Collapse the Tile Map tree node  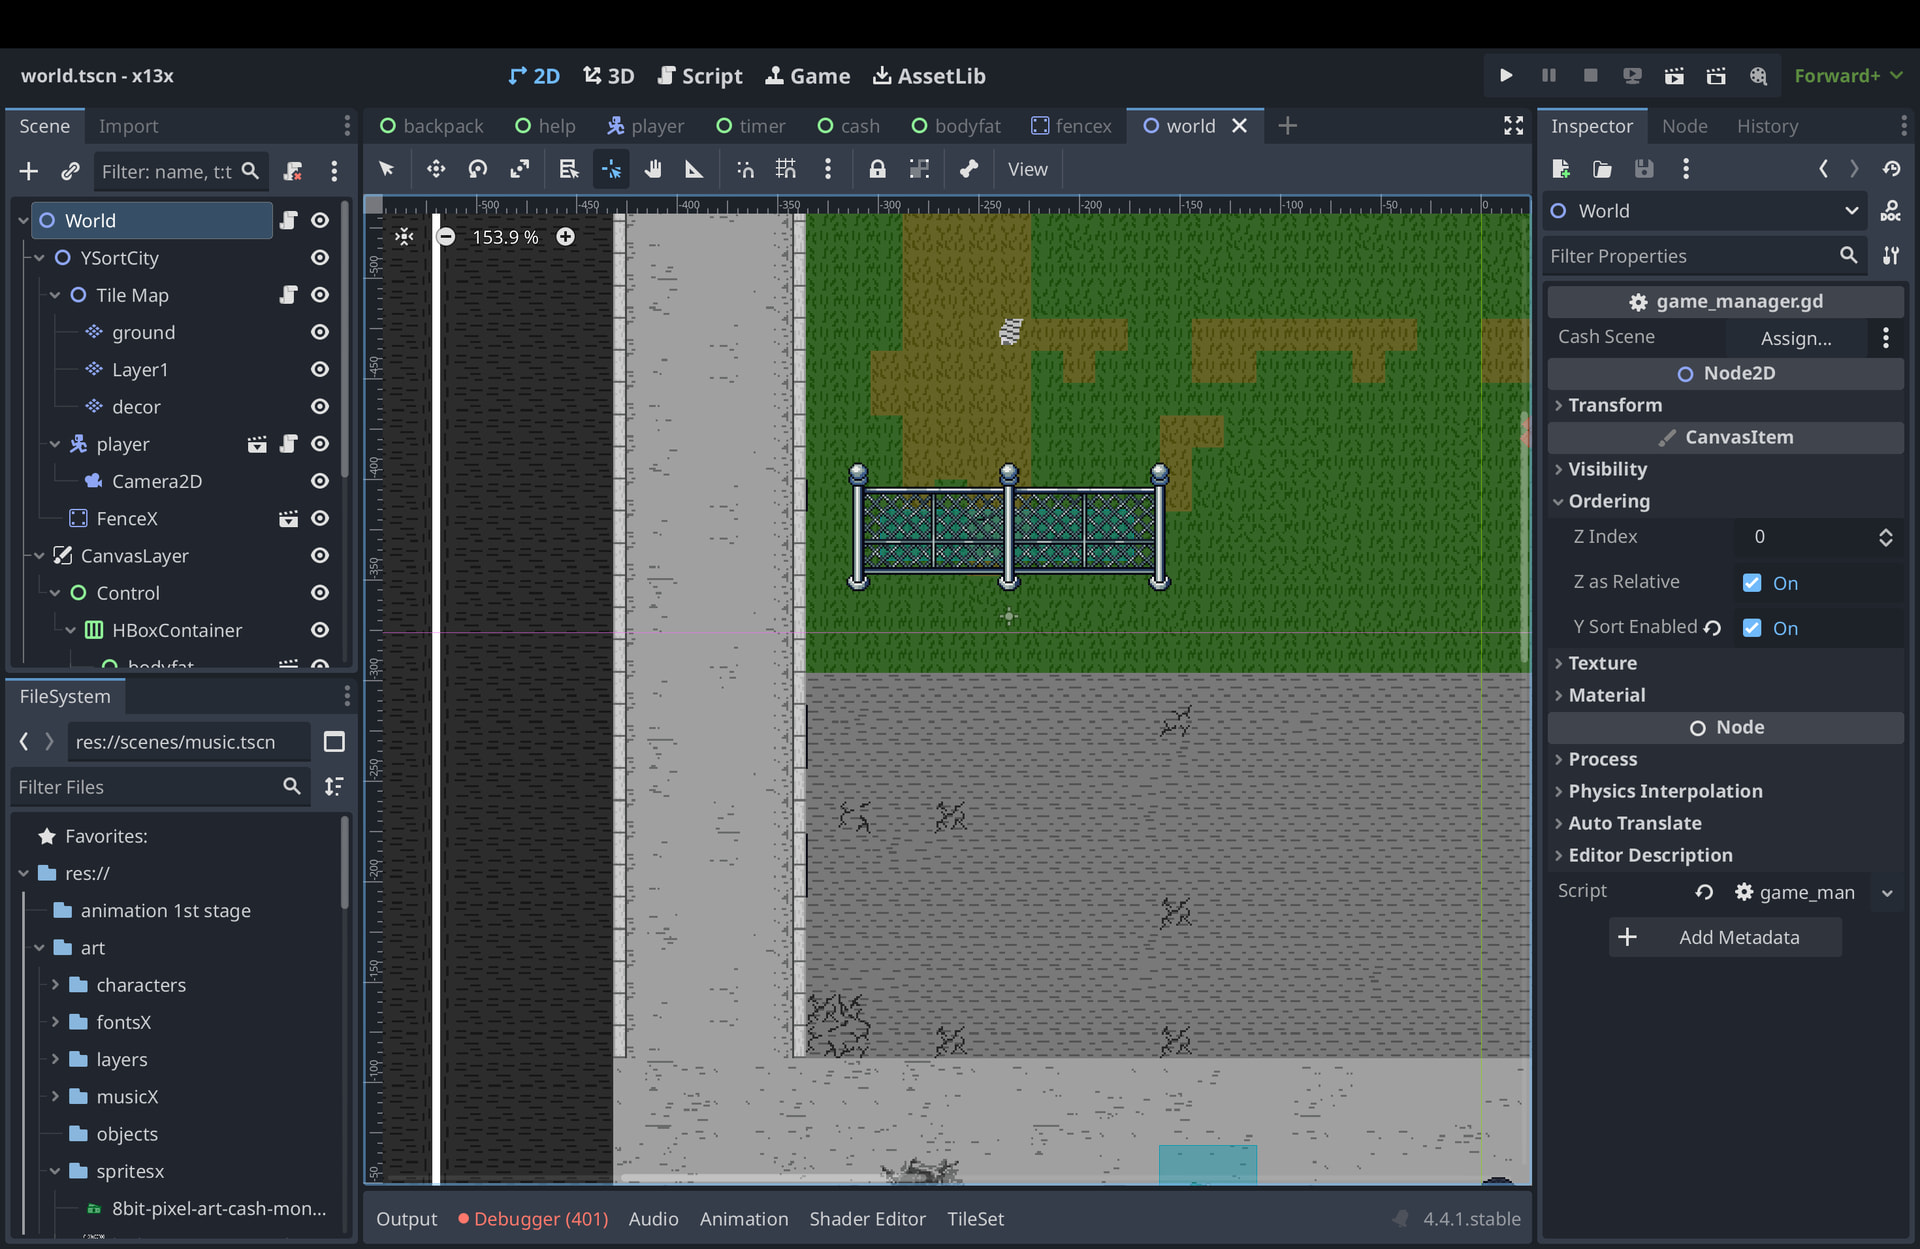[x=55, y=295]
